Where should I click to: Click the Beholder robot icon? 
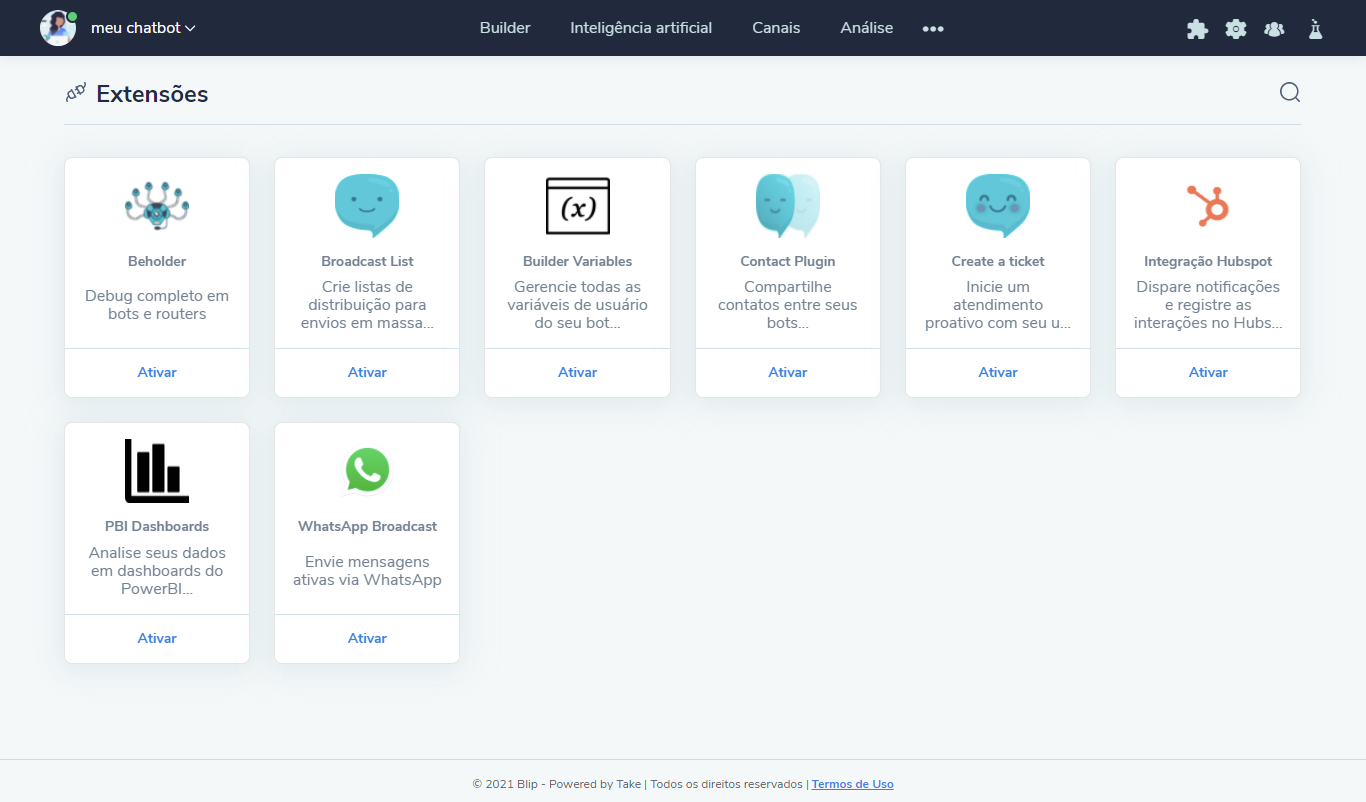157,206
